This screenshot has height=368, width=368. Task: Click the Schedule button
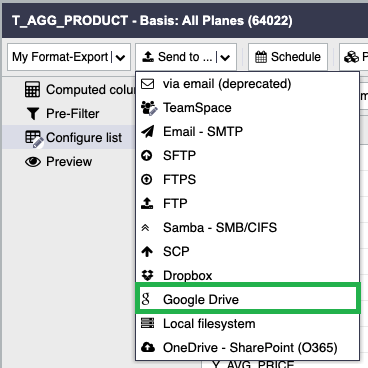click(x=288, y=57)
